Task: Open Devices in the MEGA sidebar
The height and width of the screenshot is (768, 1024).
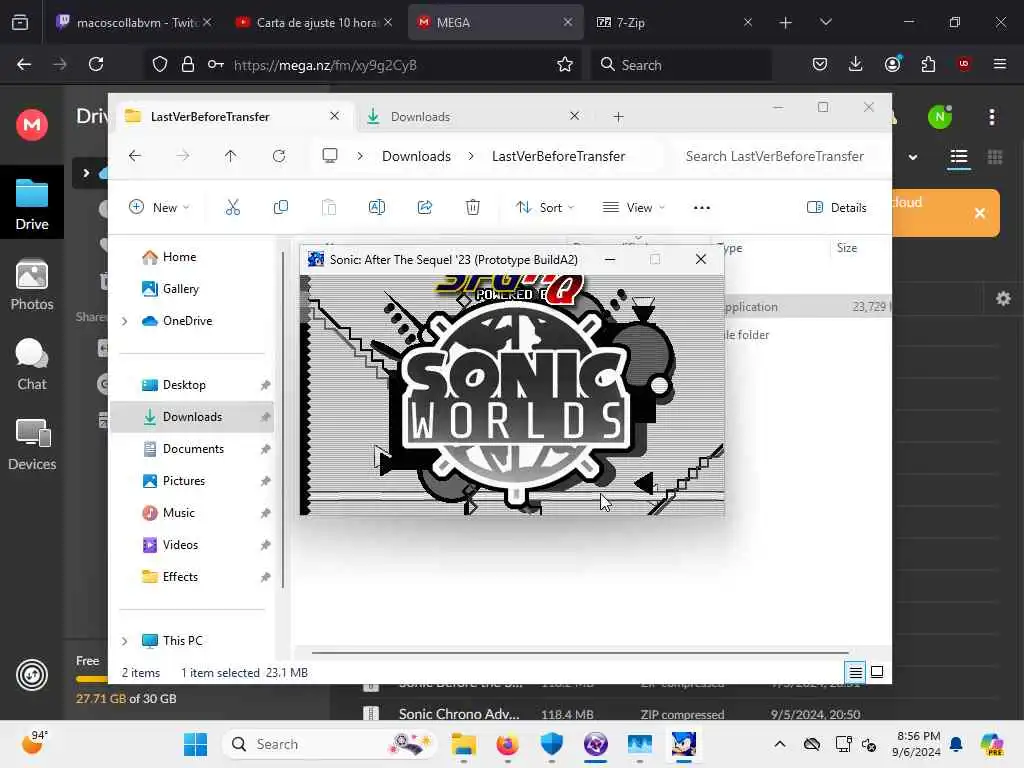Action: [x=32, y=445]
